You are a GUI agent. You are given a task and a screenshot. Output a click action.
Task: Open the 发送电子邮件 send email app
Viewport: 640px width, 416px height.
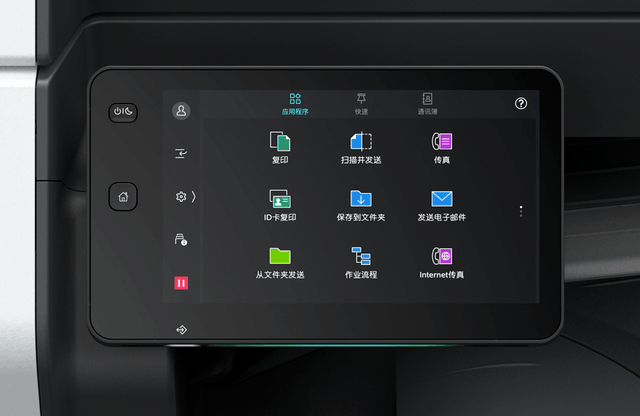pyautogui.click(x=442, y=205)
